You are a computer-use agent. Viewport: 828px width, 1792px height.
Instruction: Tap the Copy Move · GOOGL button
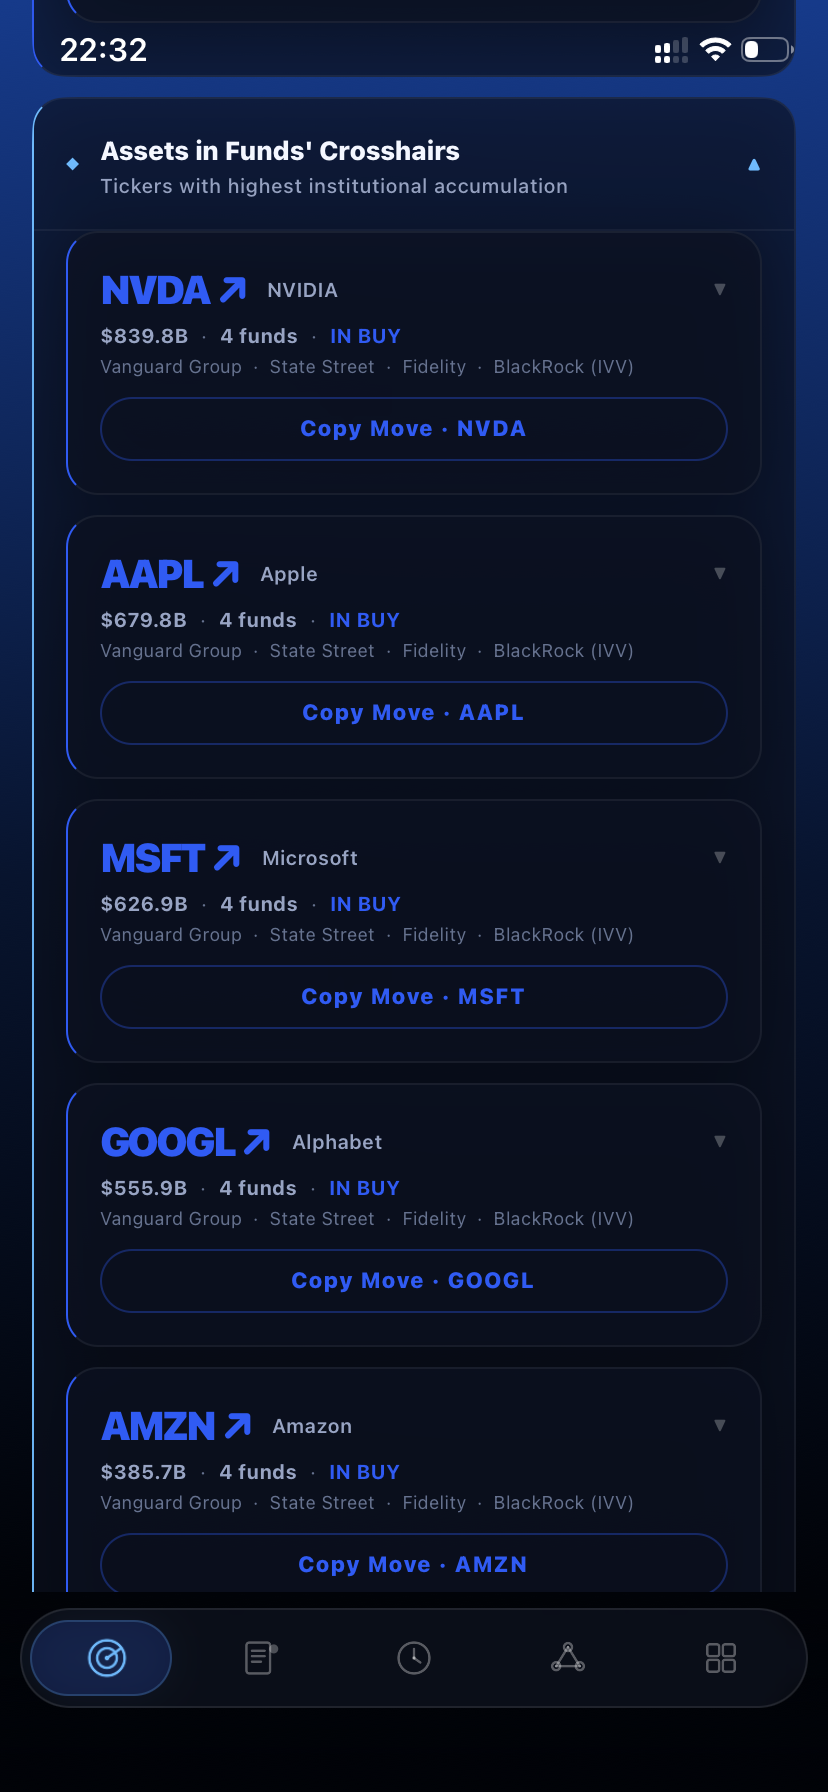point(413,1281)
